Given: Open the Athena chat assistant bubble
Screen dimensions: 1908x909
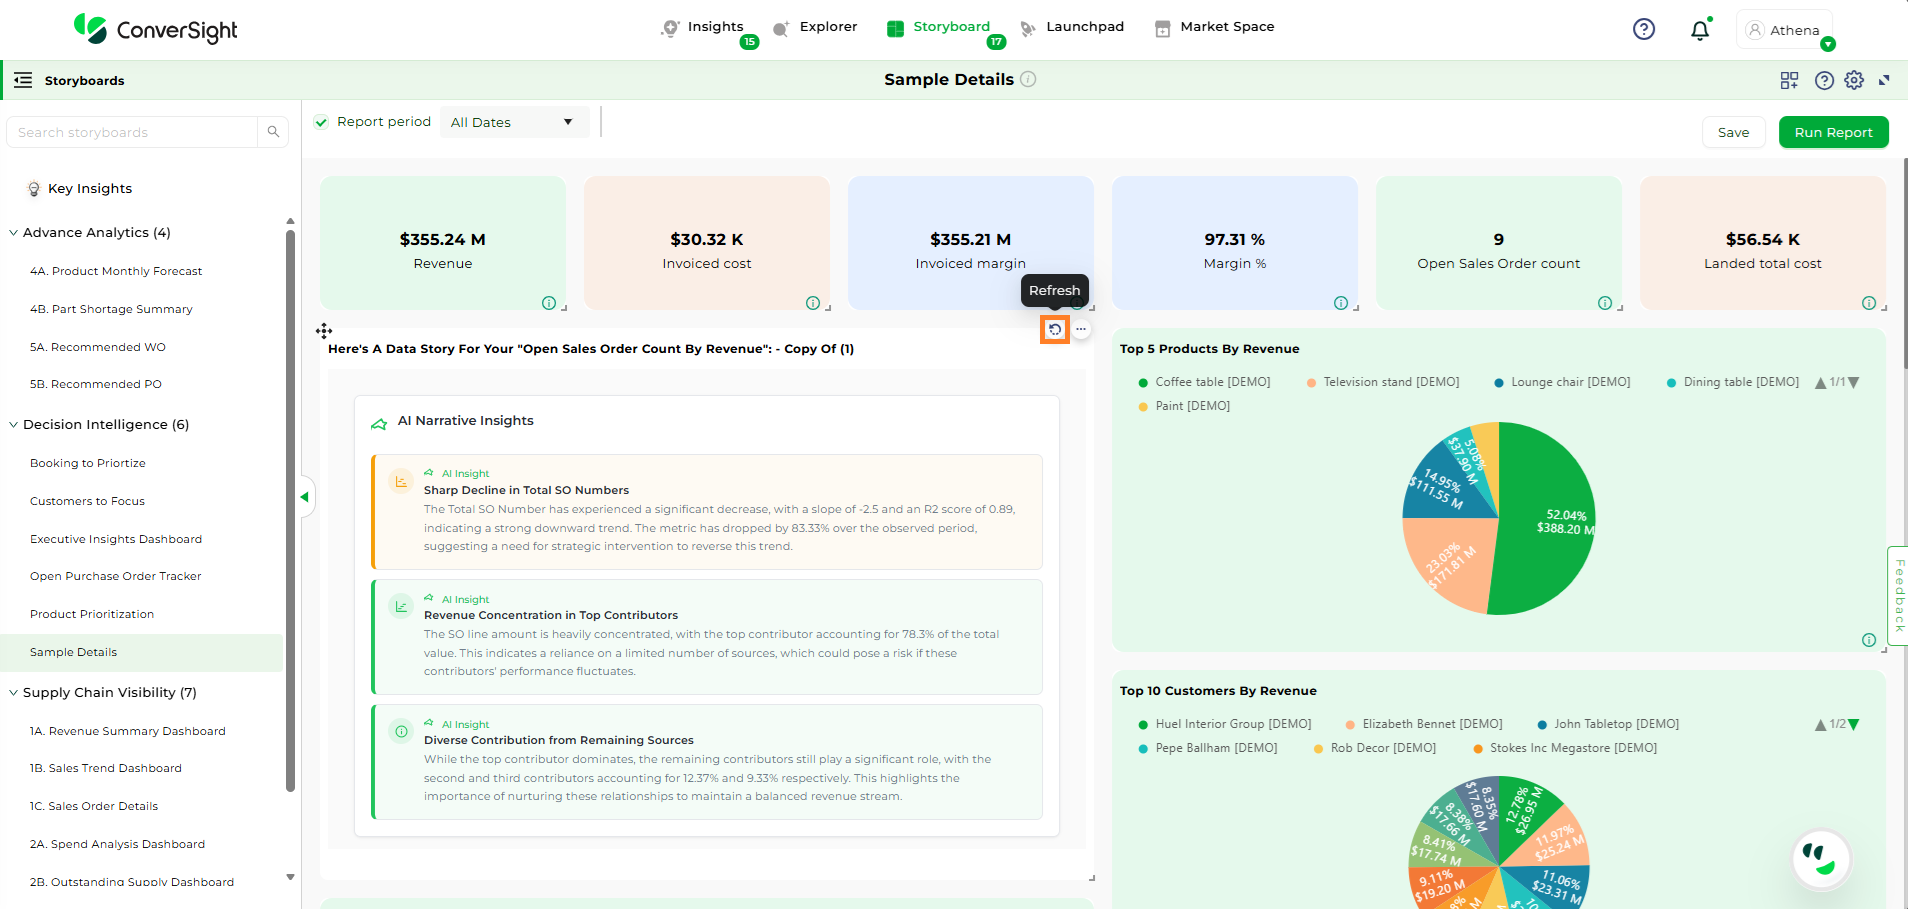Looking at the screenshot, I should coord(1821,858).
